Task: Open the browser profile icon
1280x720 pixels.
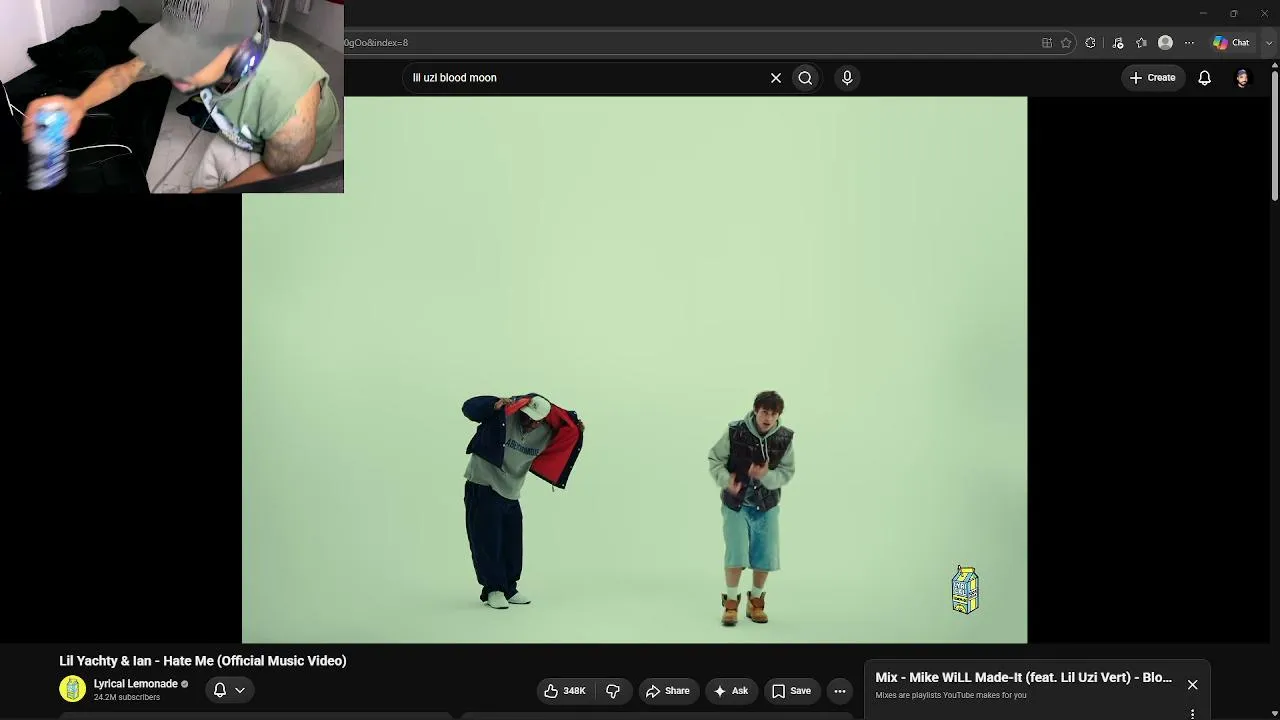Action: point(1165,43)
